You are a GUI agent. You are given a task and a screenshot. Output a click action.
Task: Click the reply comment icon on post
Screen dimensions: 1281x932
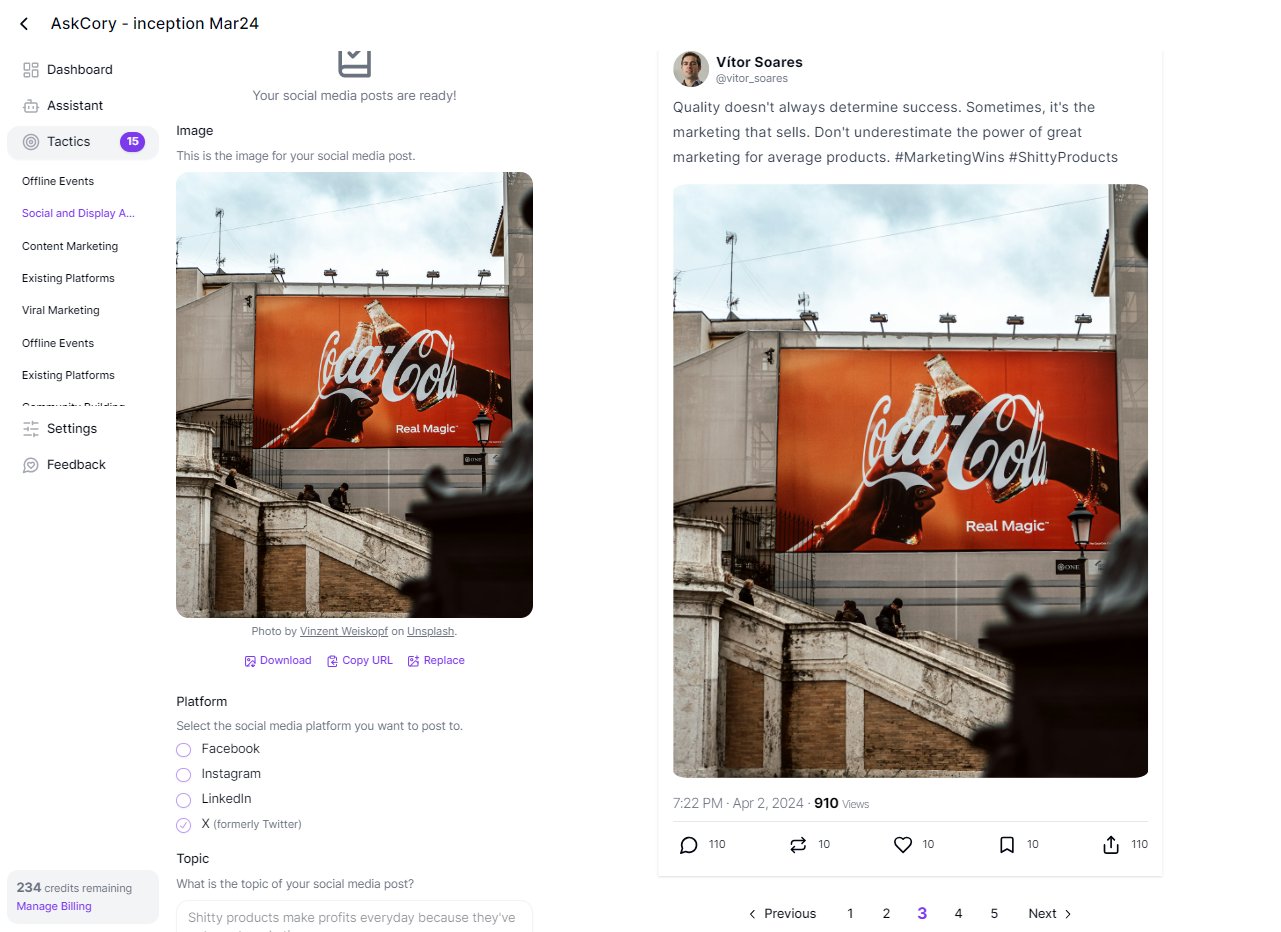(x=688, y=845)
